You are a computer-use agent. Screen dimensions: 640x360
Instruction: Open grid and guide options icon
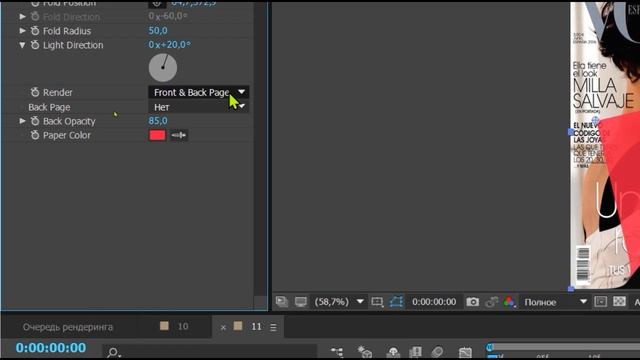coord(377,302)
